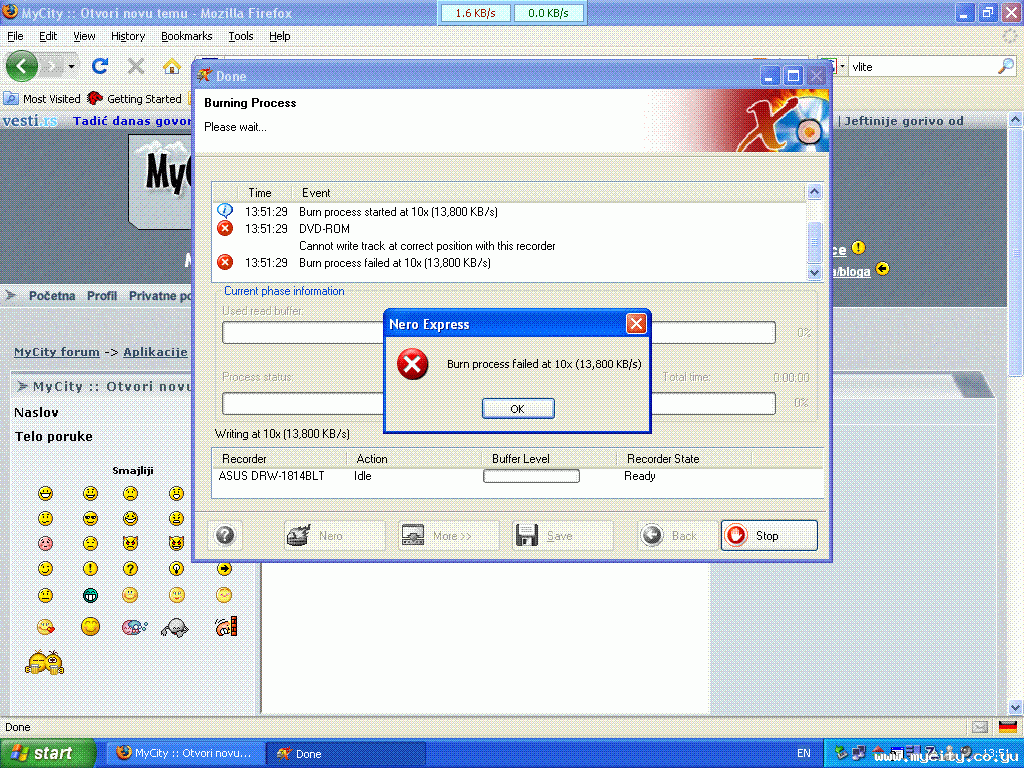Click OK in the Nero Express error dialog
1024x768 pixels.
(x=518, y=409)
